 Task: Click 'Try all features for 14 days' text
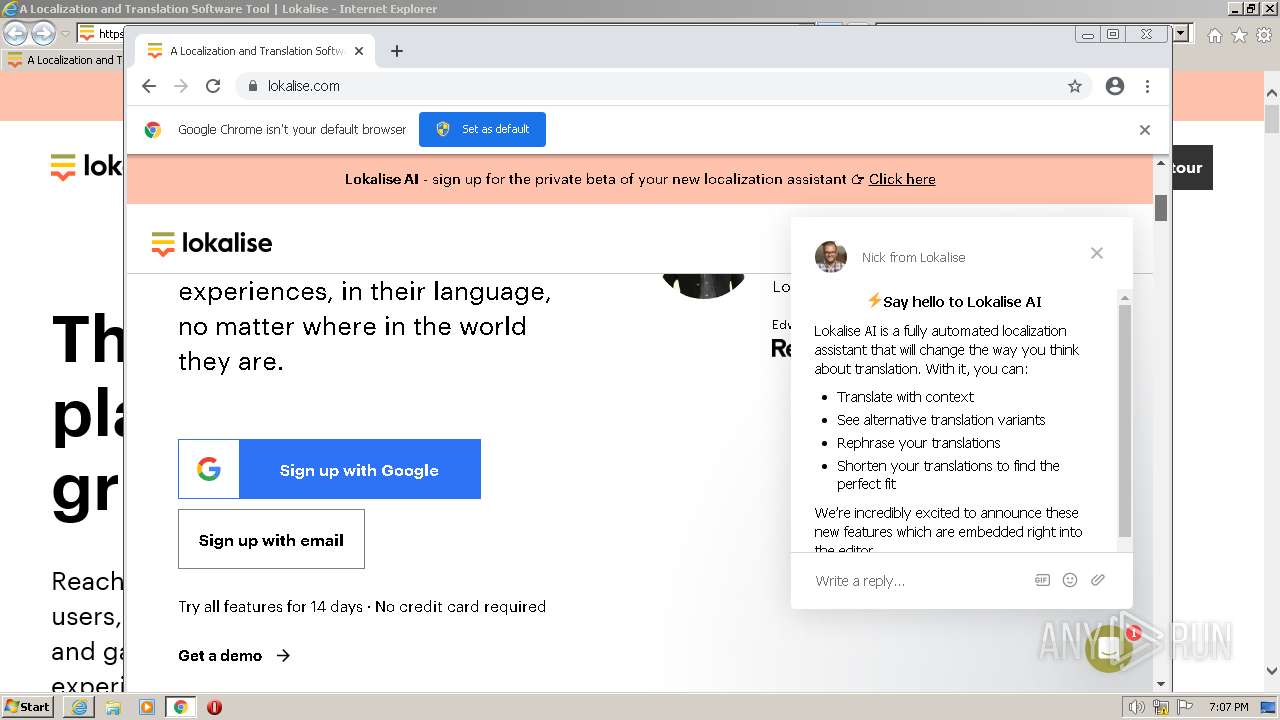coord(270,607)
